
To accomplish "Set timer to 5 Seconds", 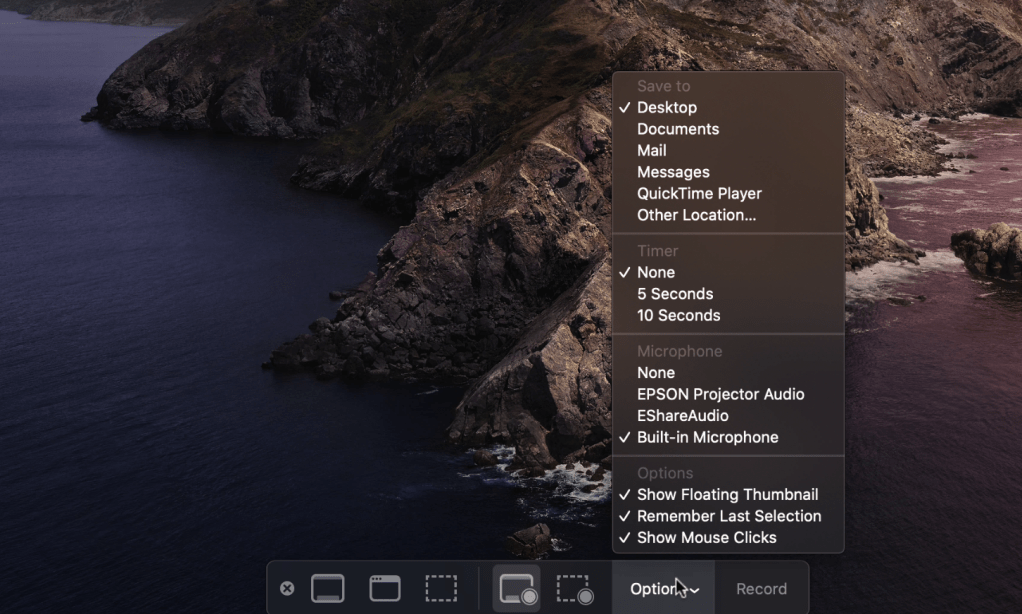I will 675,294.
